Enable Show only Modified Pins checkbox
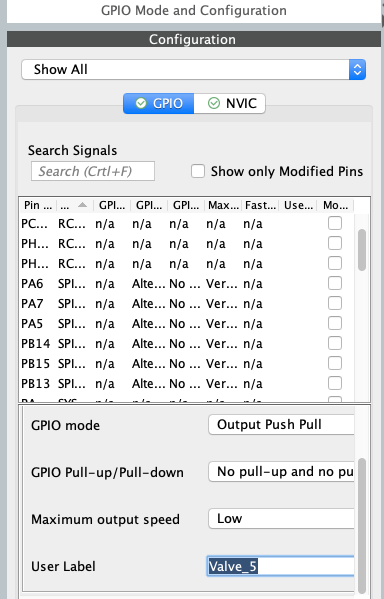 (x=198, y=171)
